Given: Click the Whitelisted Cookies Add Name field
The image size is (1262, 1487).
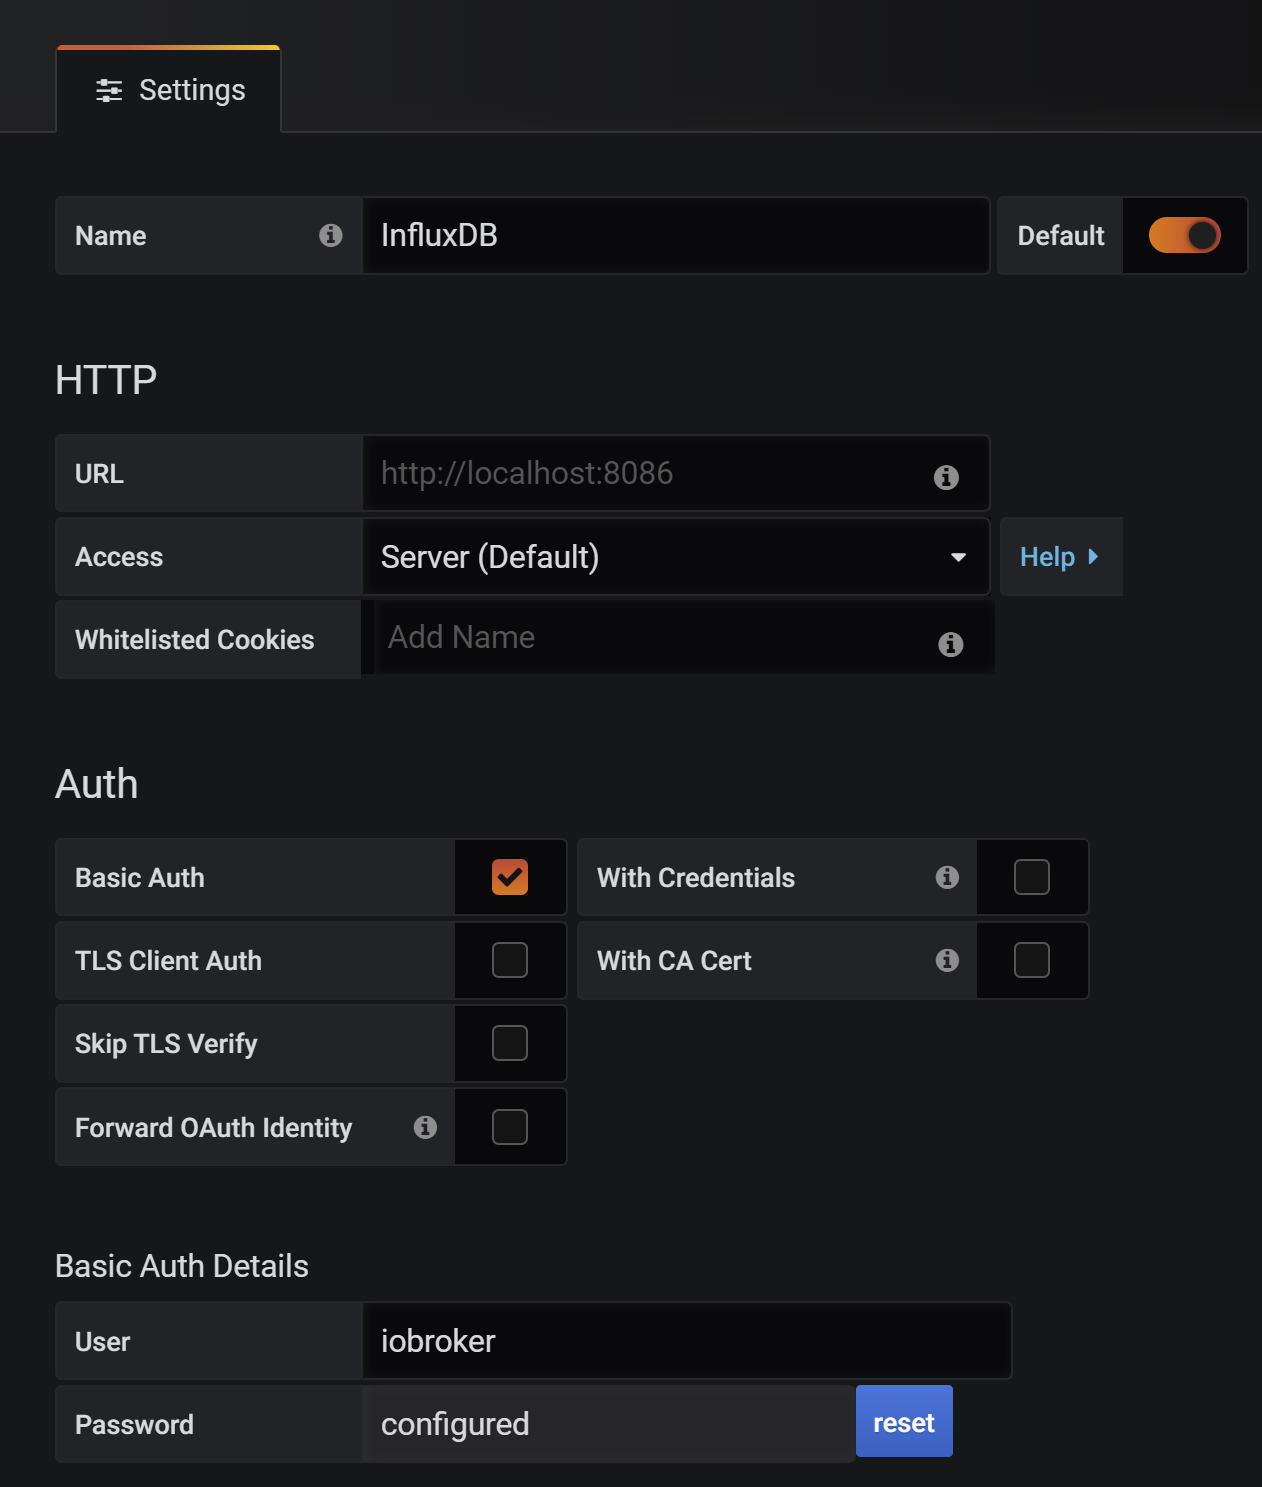Looking at the screenshot, I should [684, 638].
